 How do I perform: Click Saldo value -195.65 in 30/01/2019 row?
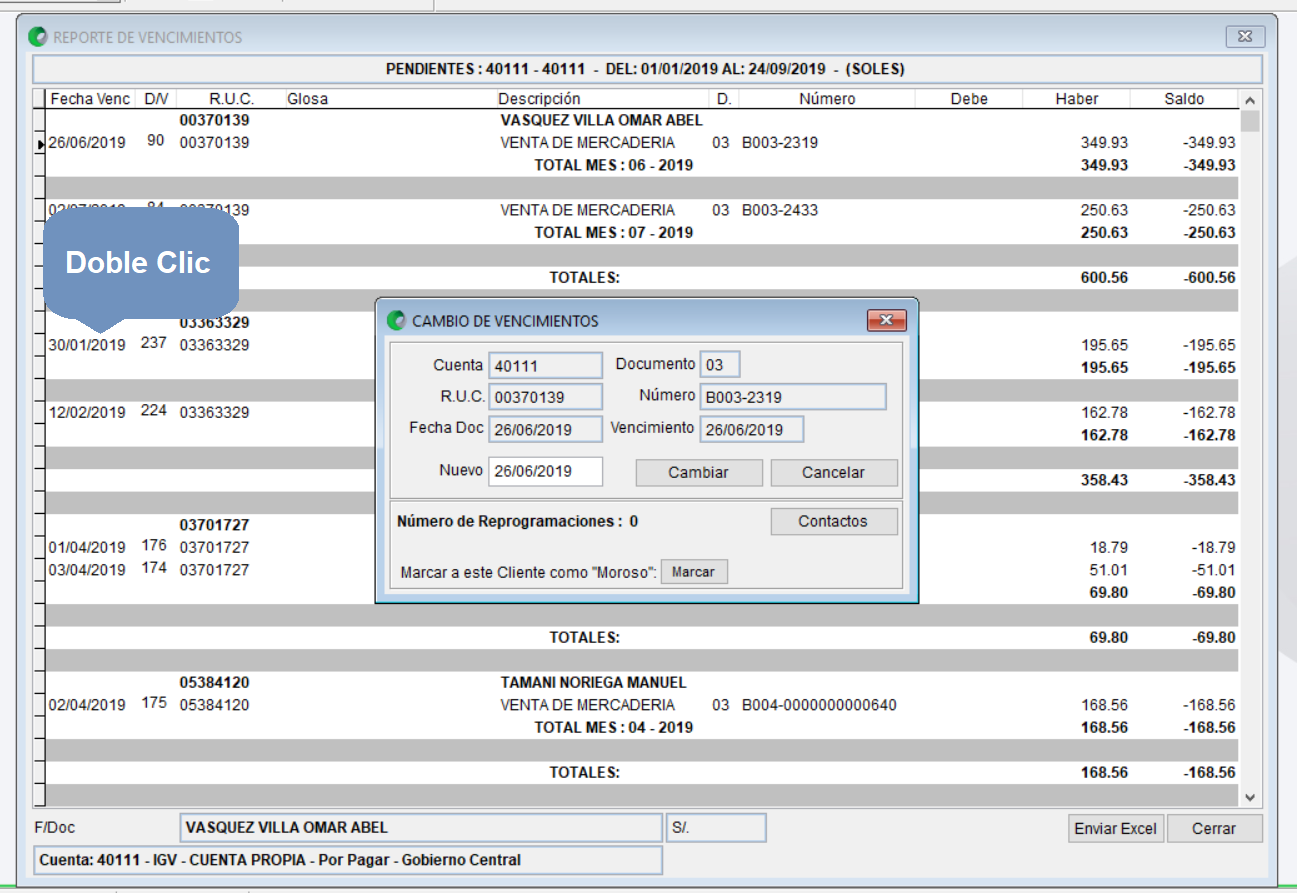click(1209, 345)
